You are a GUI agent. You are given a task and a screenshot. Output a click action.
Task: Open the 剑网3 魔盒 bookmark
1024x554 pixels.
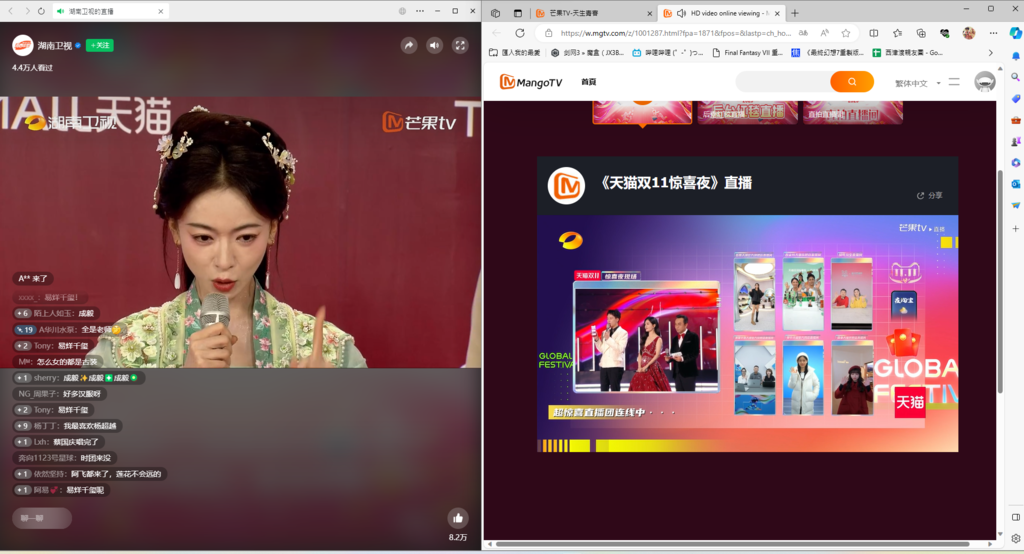coord(587,52)
